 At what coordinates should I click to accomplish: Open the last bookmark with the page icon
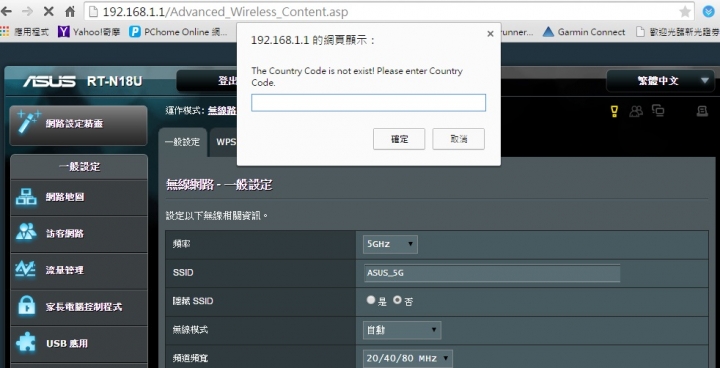pyautogui.click(x=677, y=32)
